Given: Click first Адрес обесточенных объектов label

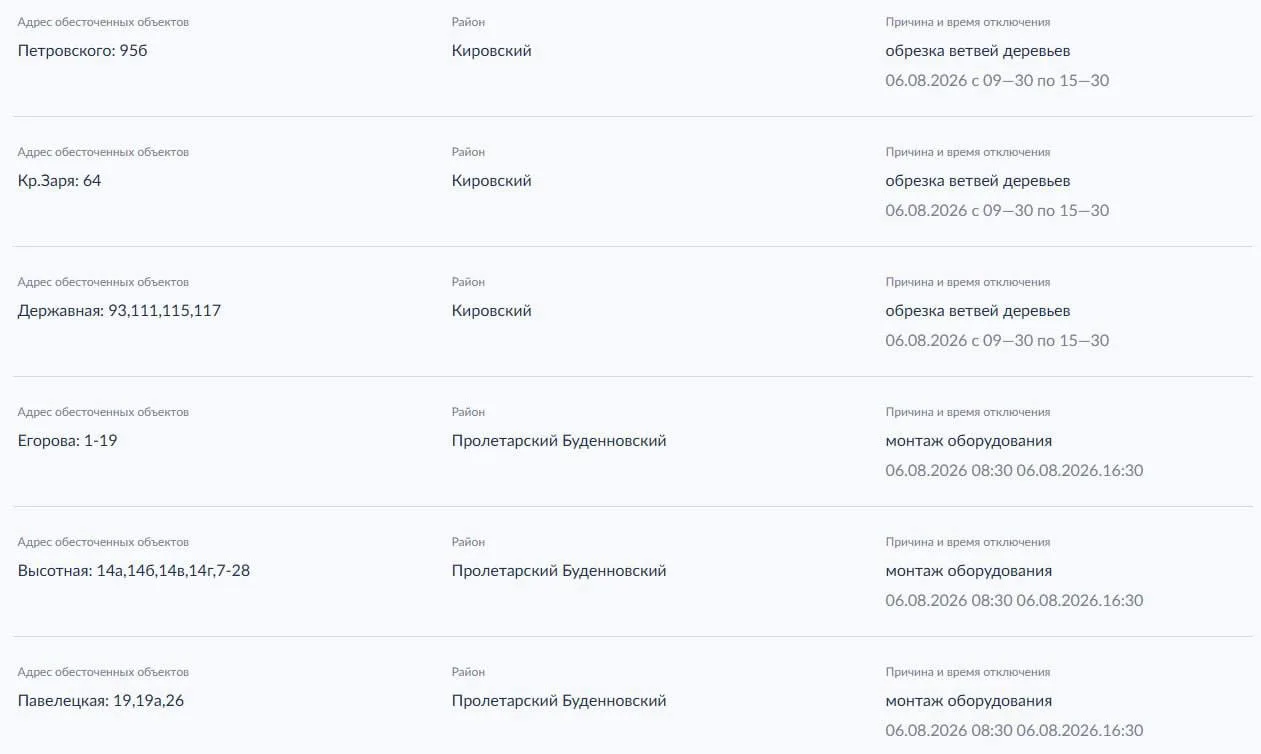Looking at the screenshot, I should pyautogui.click(x=103, y=22).
